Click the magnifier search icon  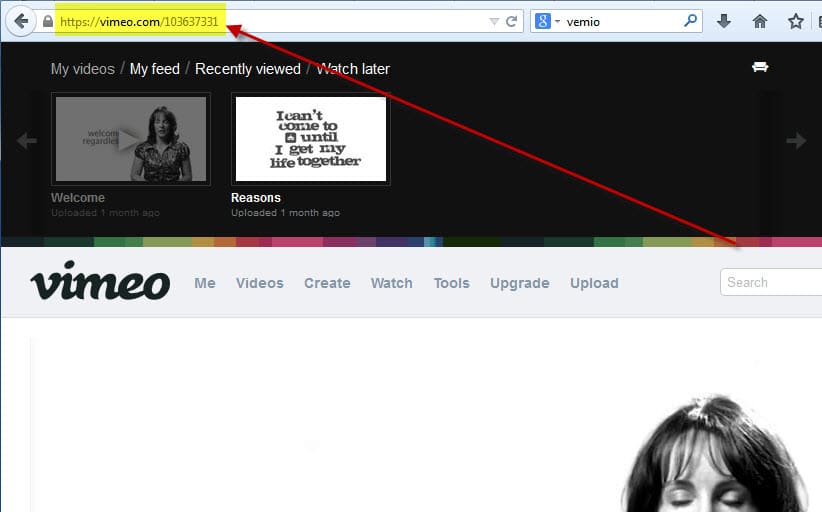(690, 21)
